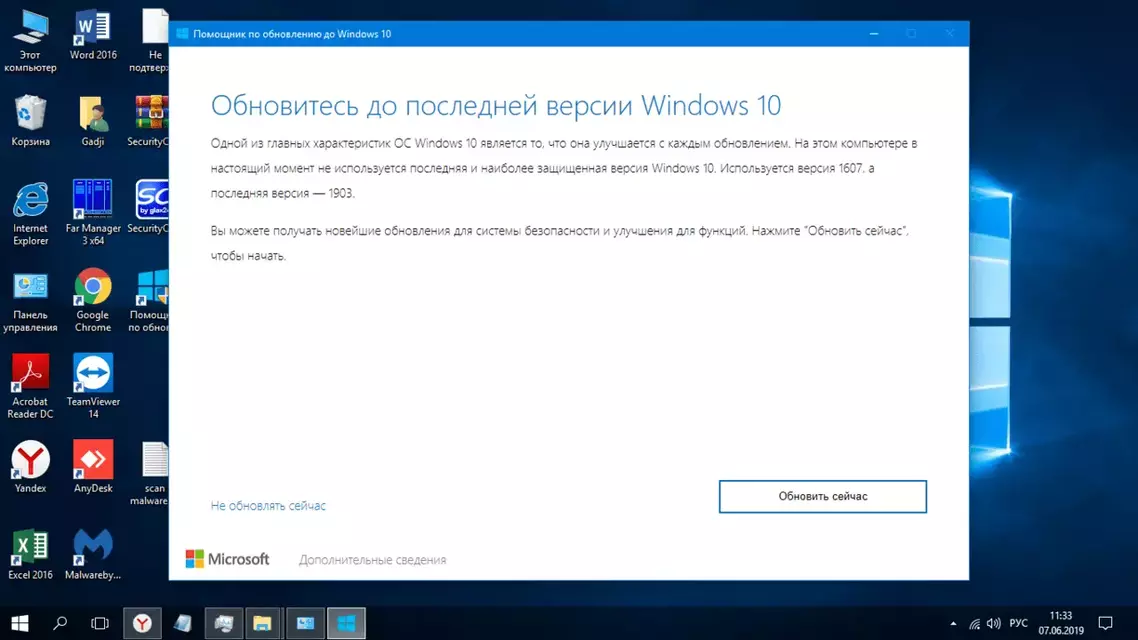Open the Этот компьютер desktop icon
Screen dimensions: 1138x640
tap(30, 41)
